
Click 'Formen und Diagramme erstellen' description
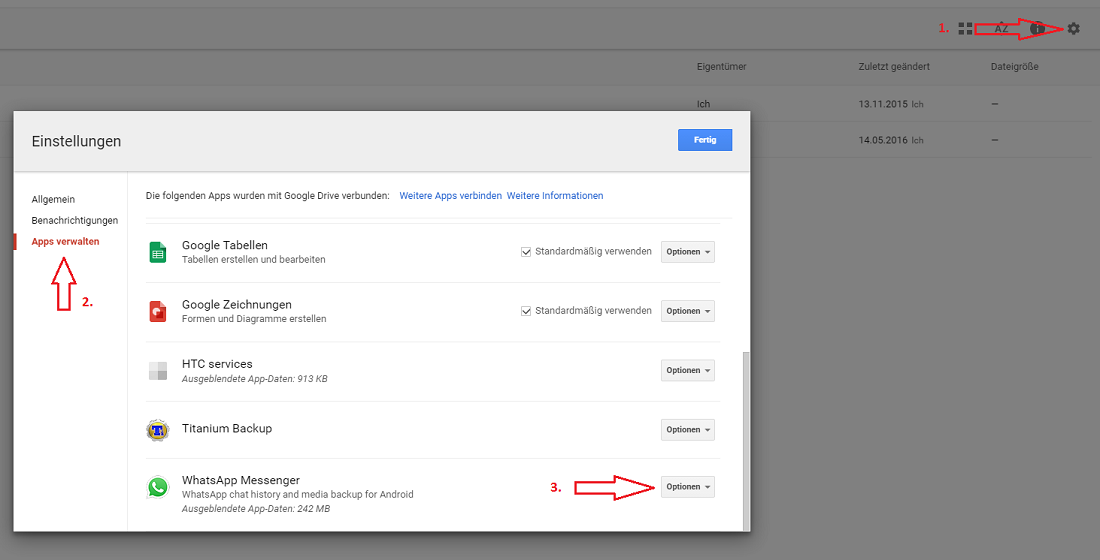(x=254, y=319)
